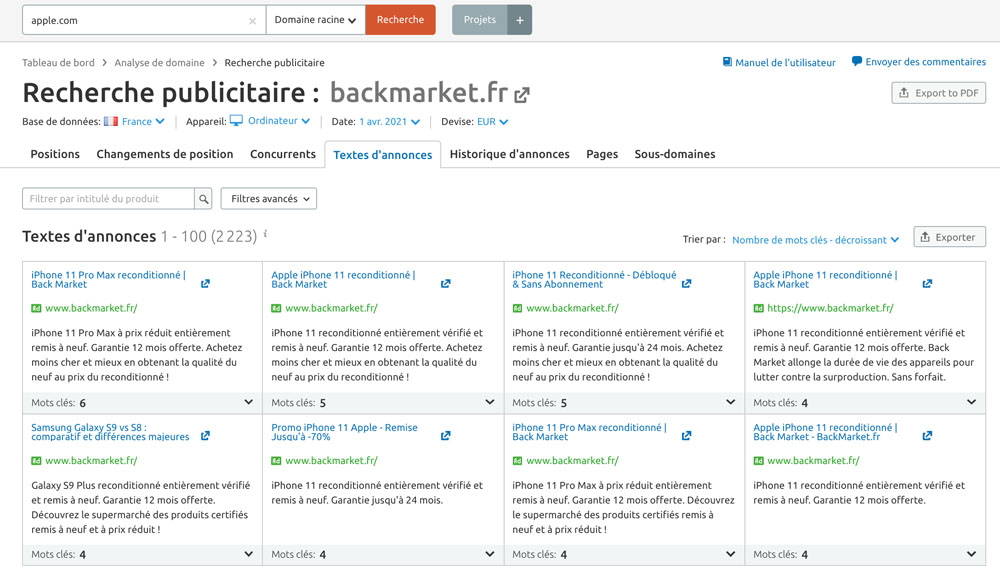Open Manuel de l'utilisateur link
Image resolution: width=1000 pixels, height=566 pixels.
tap(785, 63)
